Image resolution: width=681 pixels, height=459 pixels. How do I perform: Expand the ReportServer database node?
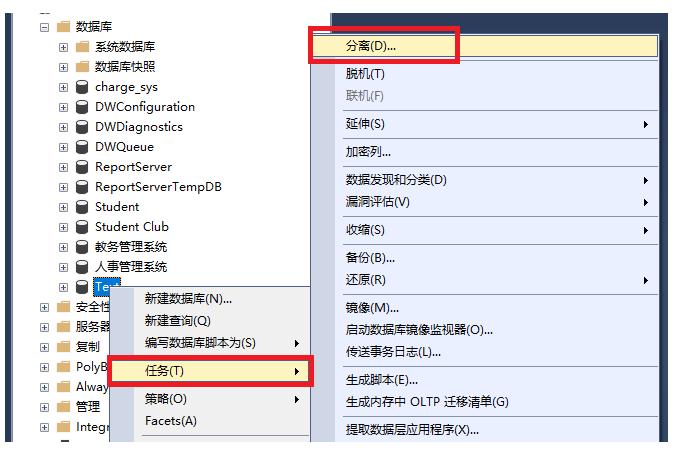(x=63, y=167)
